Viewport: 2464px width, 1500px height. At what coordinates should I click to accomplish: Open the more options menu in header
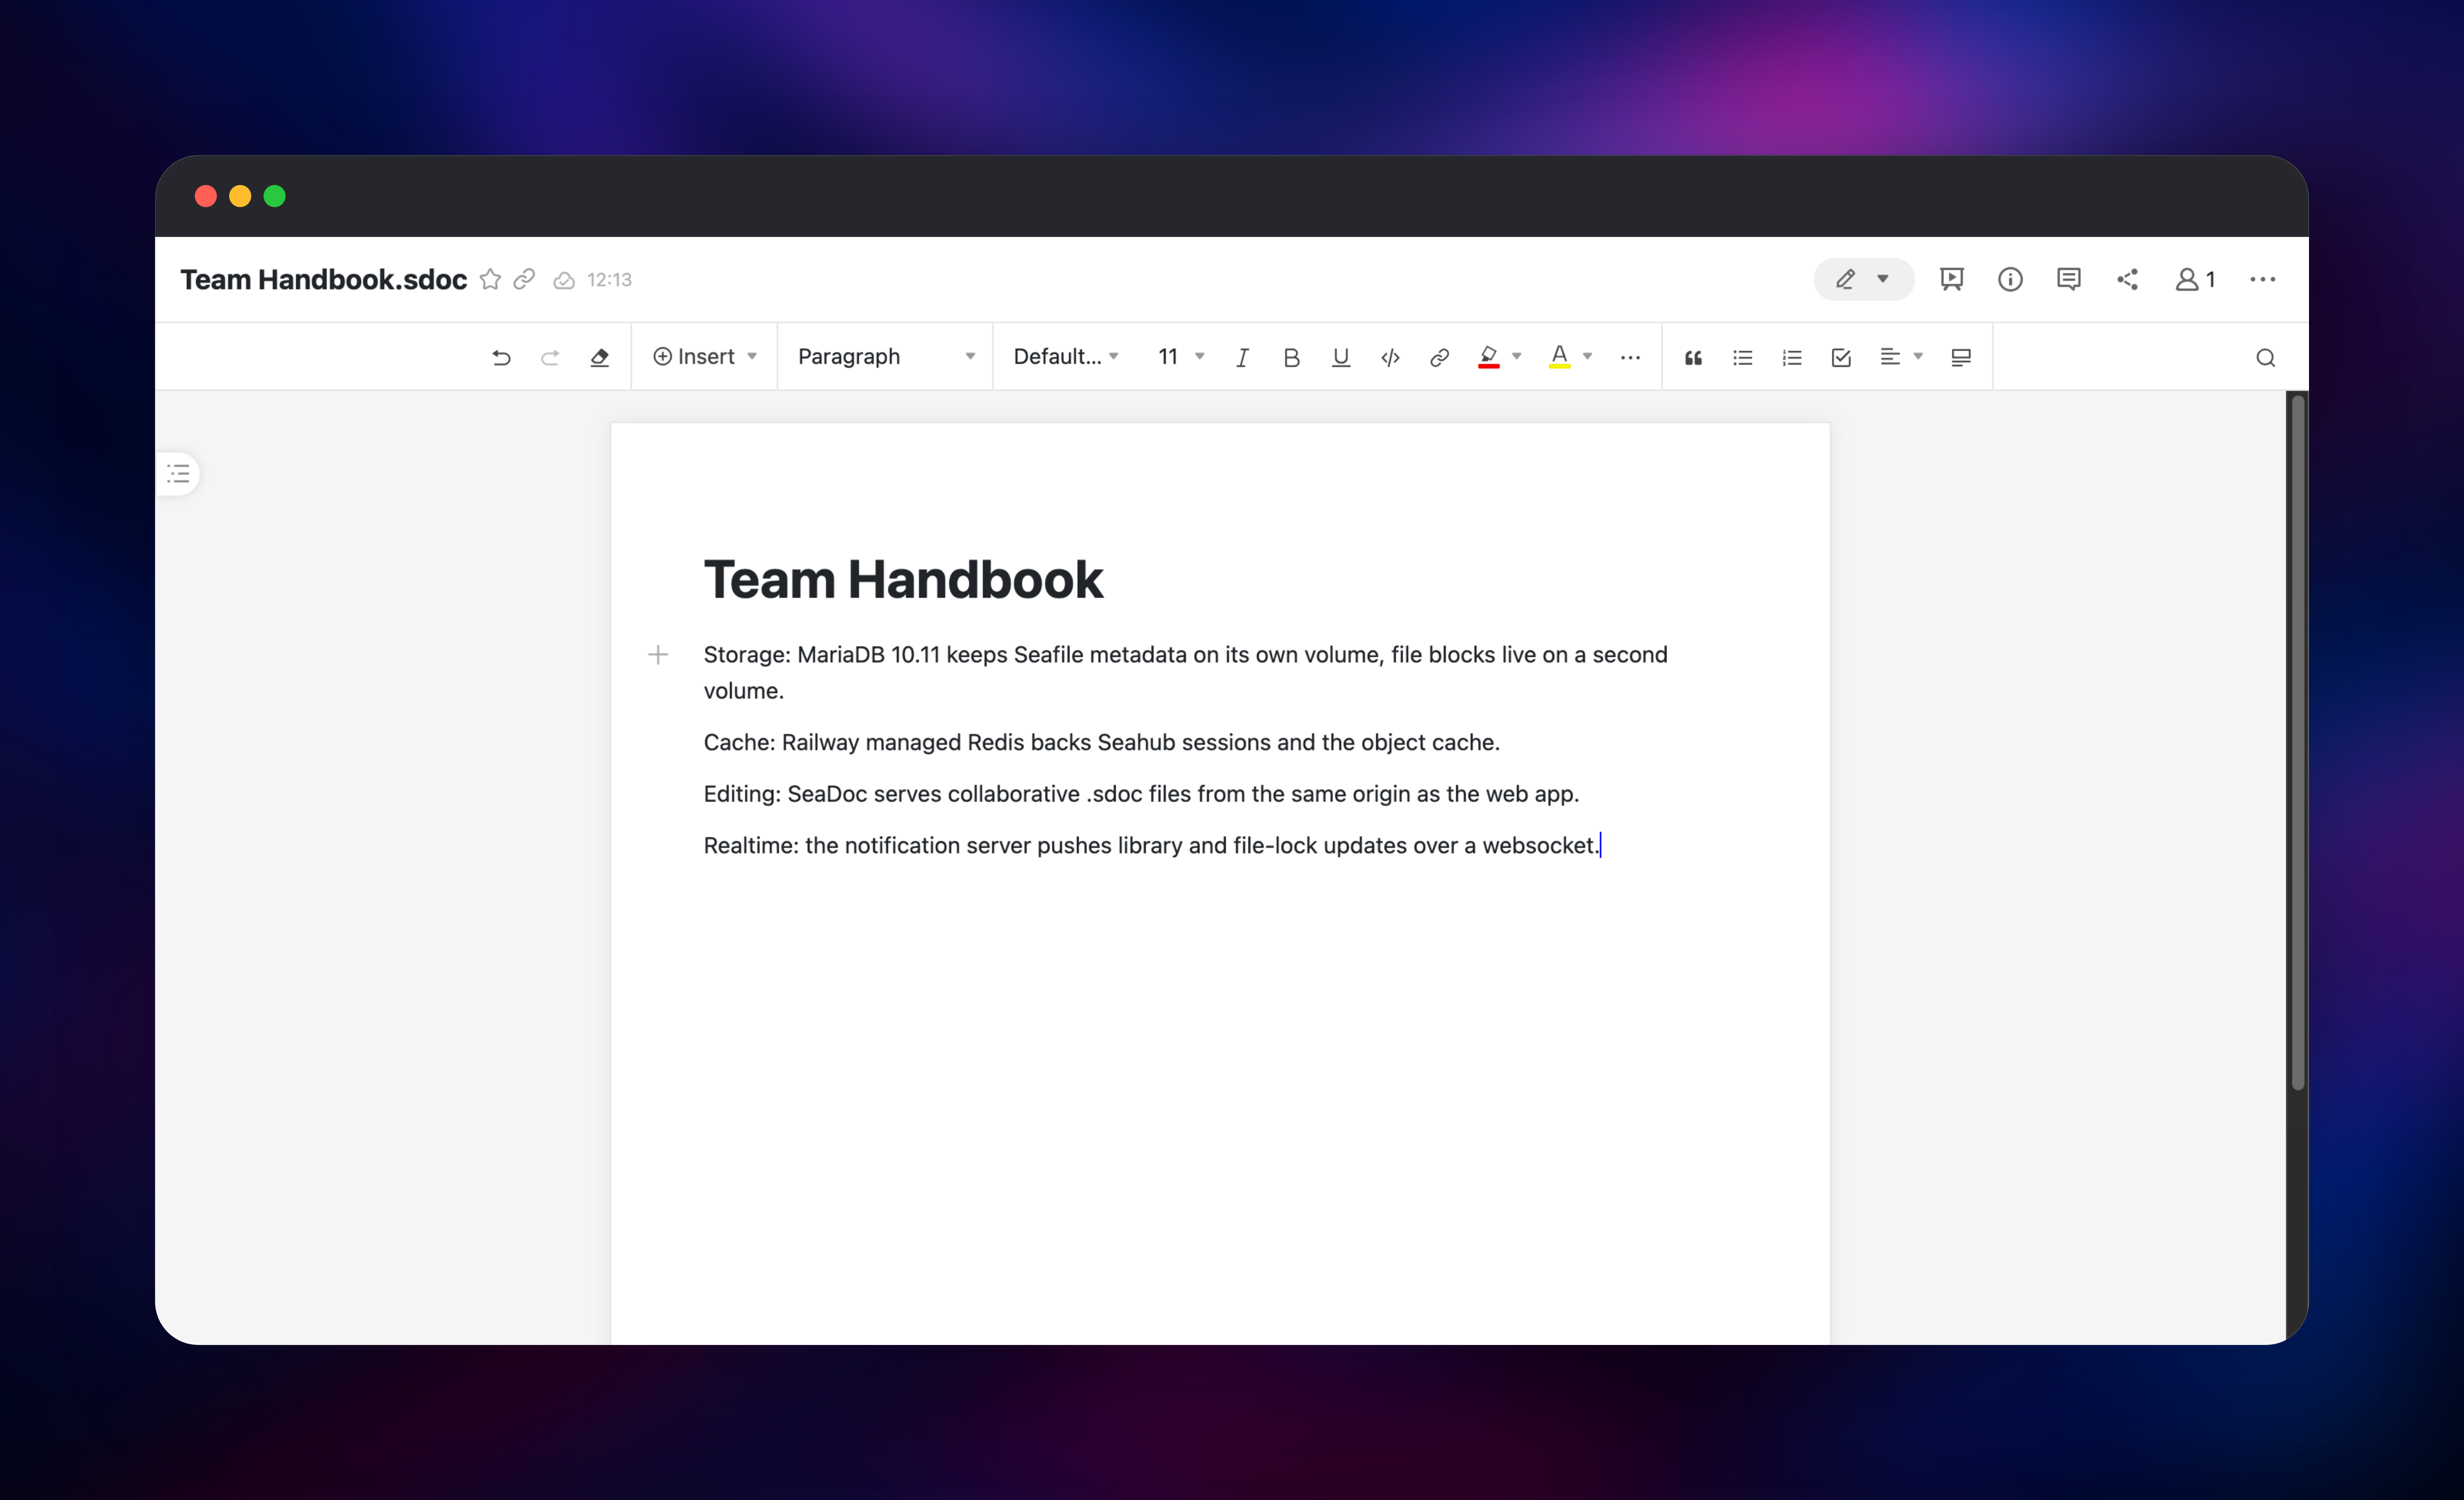pos(2263,280)
